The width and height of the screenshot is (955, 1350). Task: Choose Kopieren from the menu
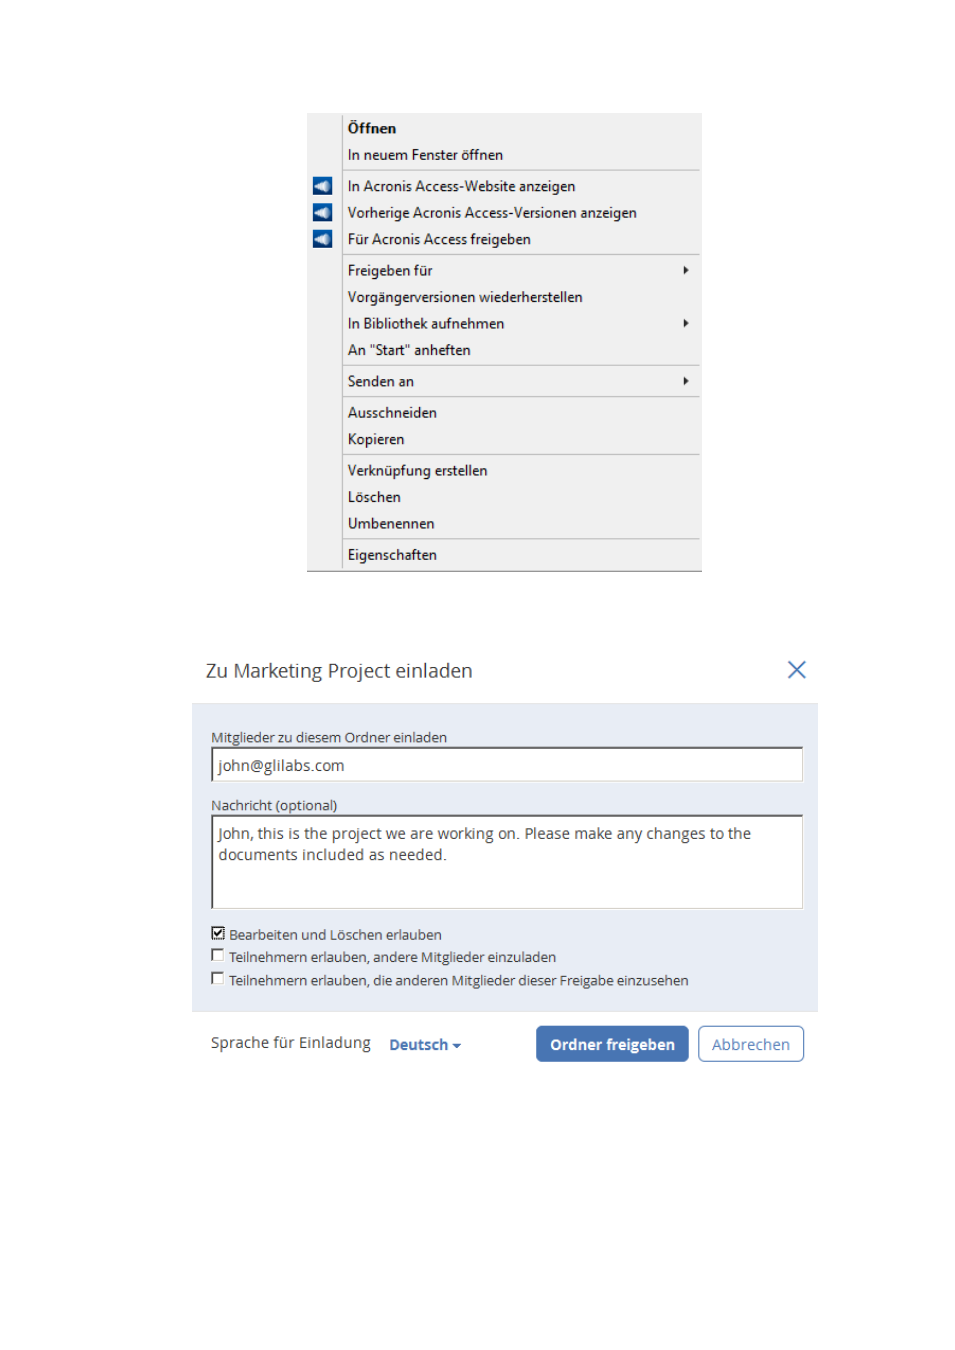pos(521,439)
